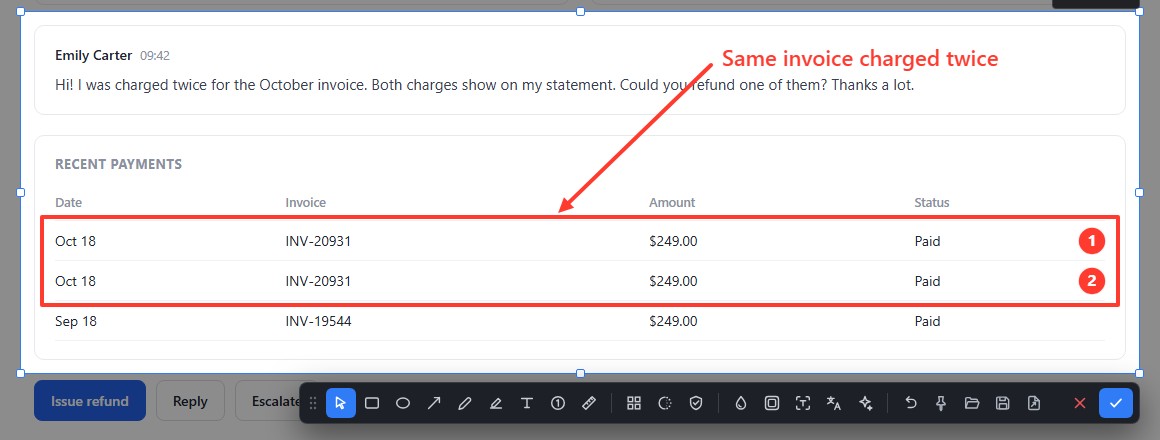Click the Issue refund button

[x=90, y=401]
